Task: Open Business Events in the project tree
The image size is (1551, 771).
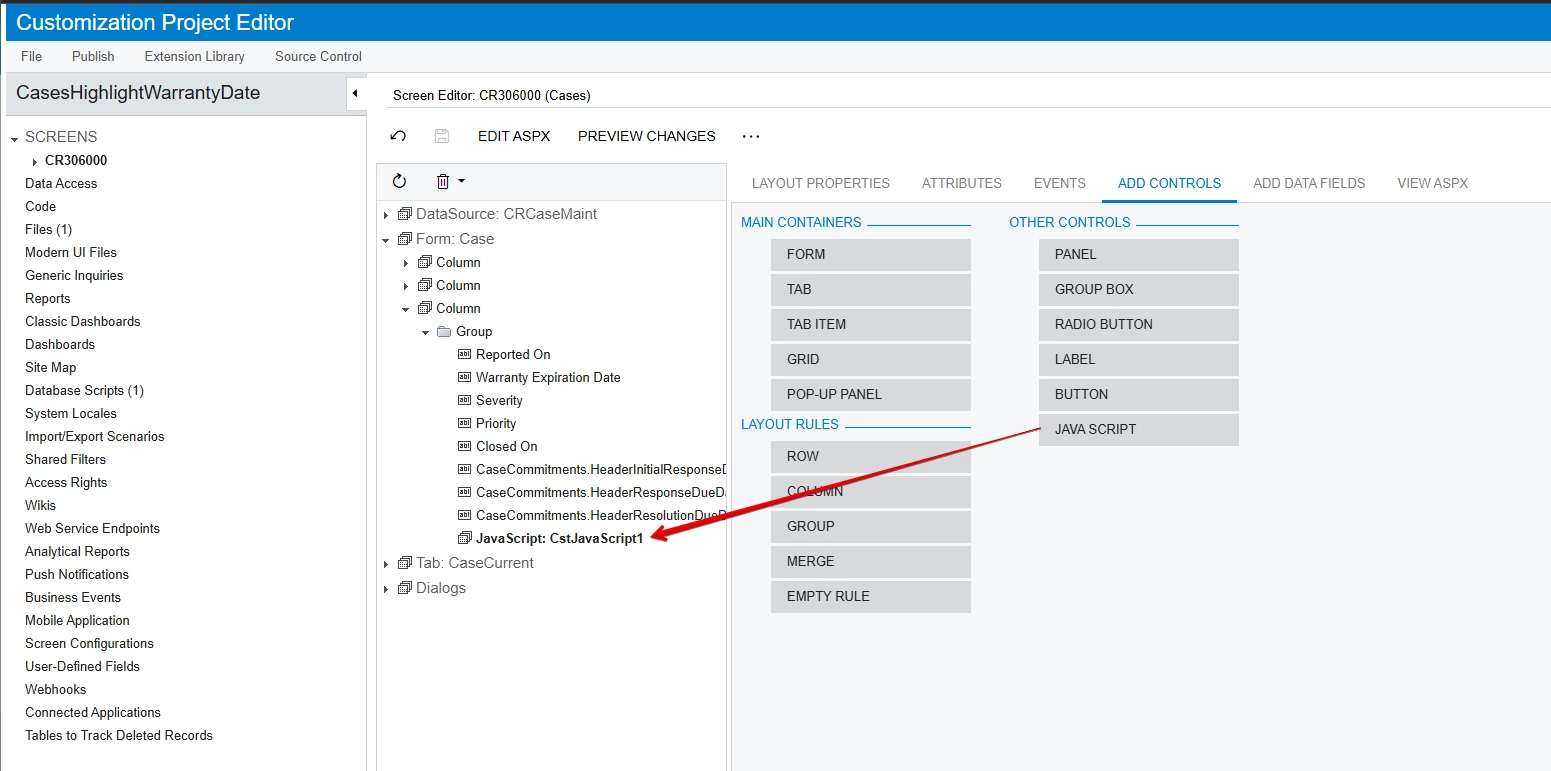Action: 73,597
